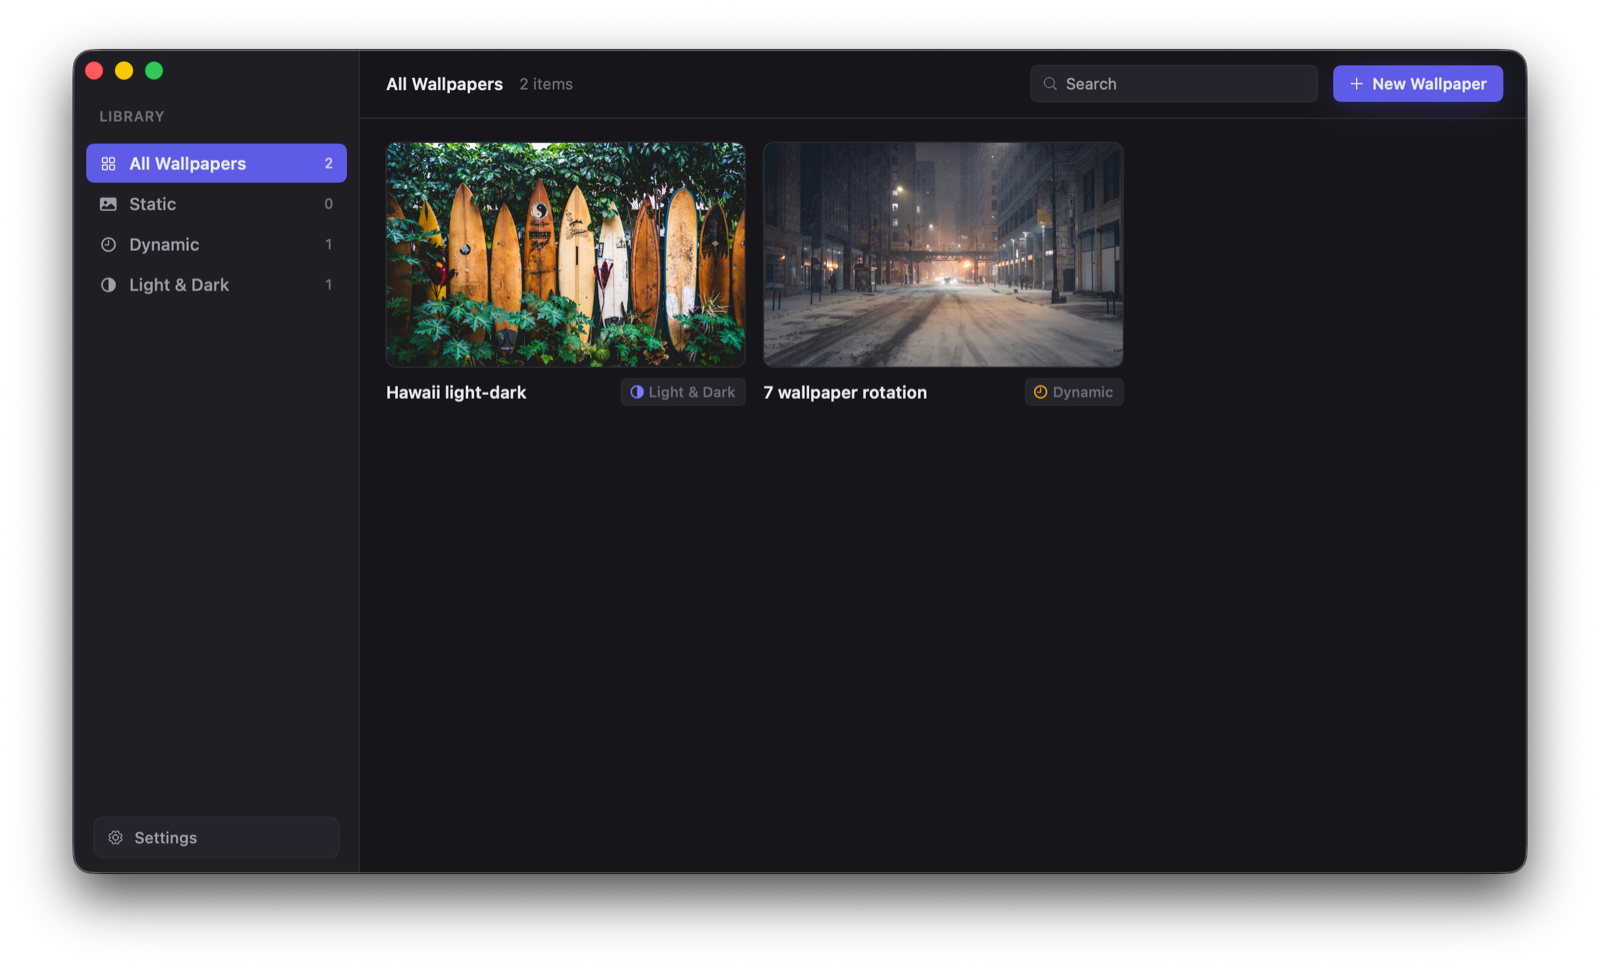The width and height of the screenshot is (1600, 970).
Task: Open Settings
Action: tap(216, 838)
